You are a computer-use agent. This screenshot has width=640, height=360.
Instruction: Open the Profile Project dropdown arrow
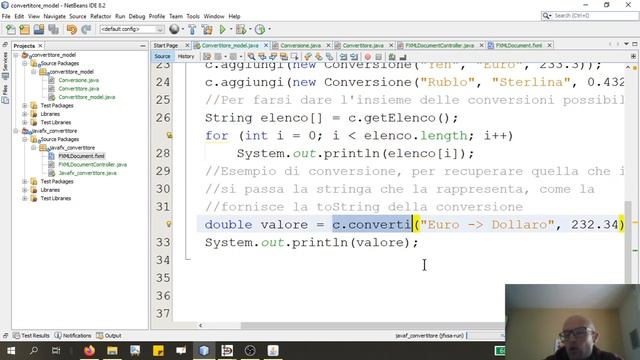coord(269,29)
